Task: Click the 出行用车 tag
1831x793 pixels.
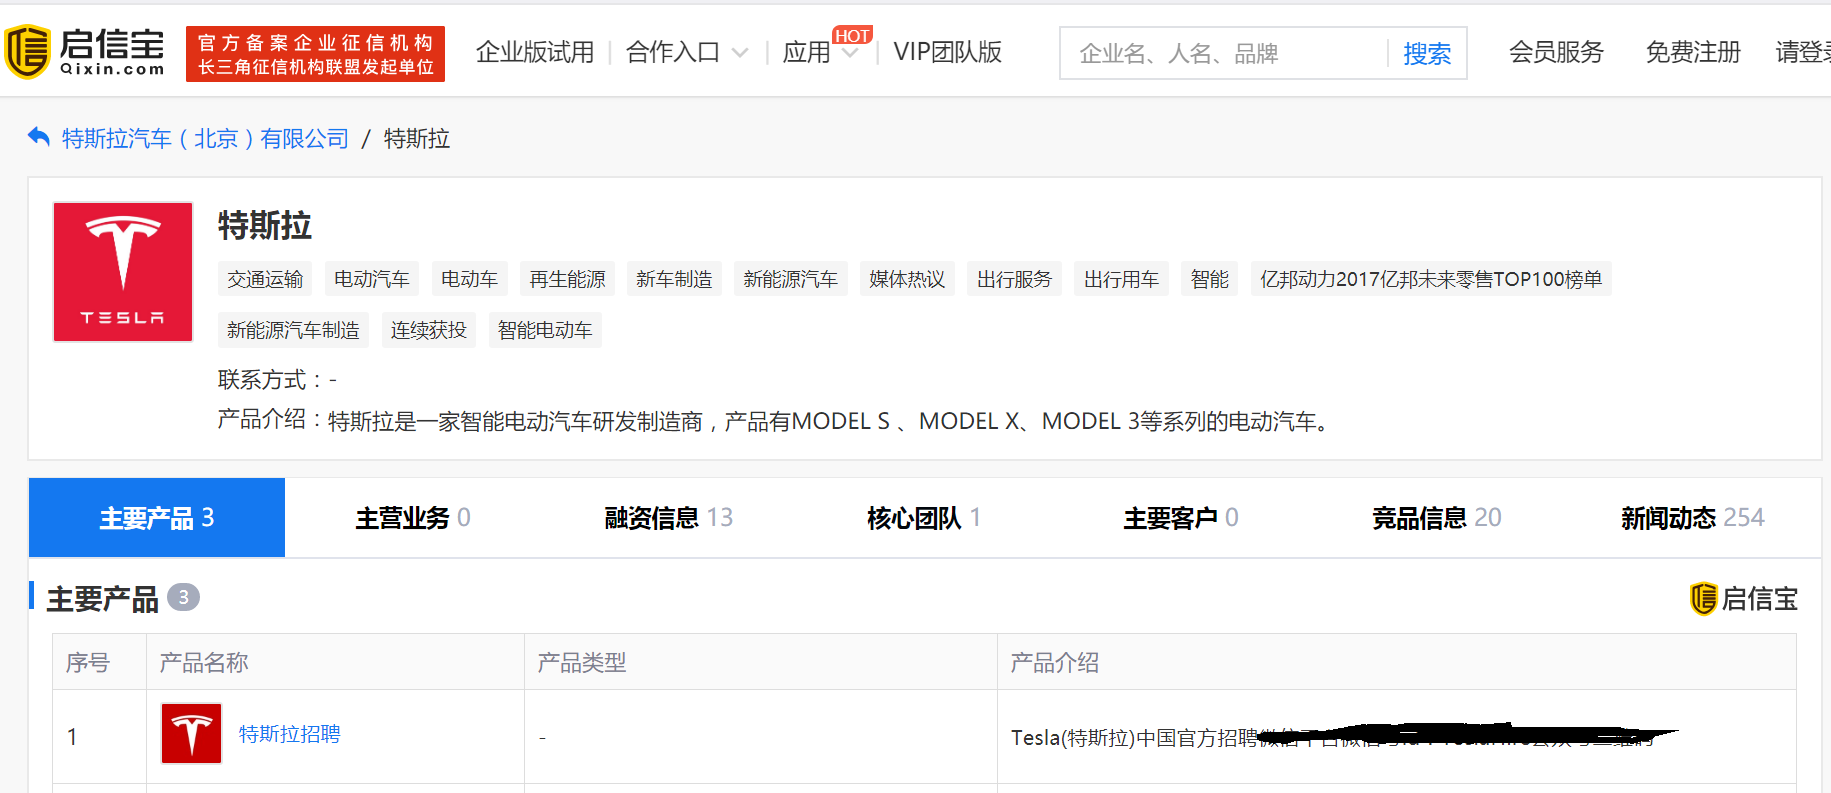Action: pos(1122,279)
